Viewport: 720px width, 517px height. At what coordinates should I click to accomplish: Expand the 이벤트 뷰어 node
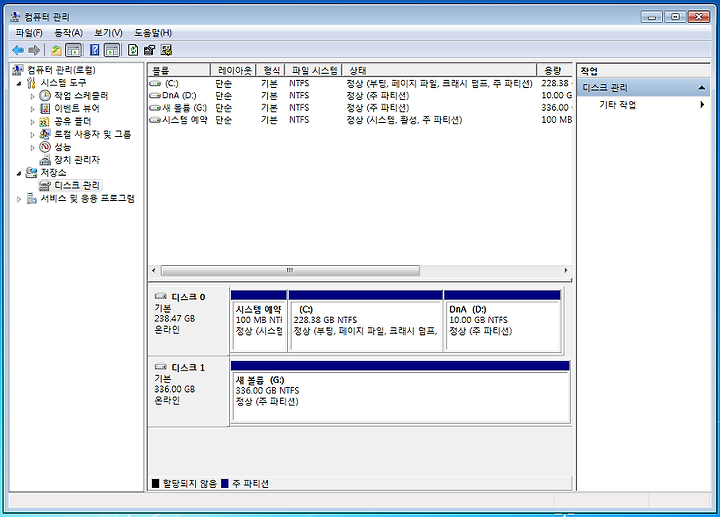(x=32, y=109)
